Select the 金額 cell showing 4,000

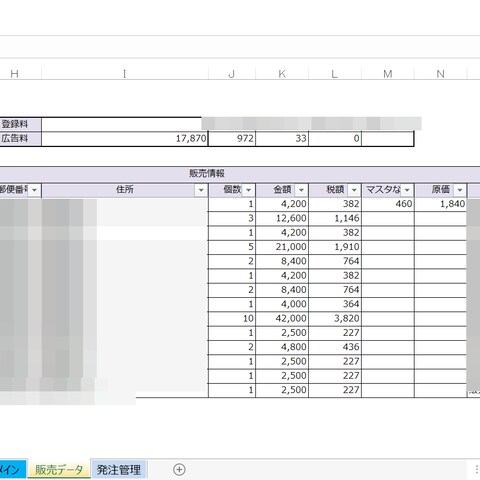pyautogui.click(x=282, y=304)
